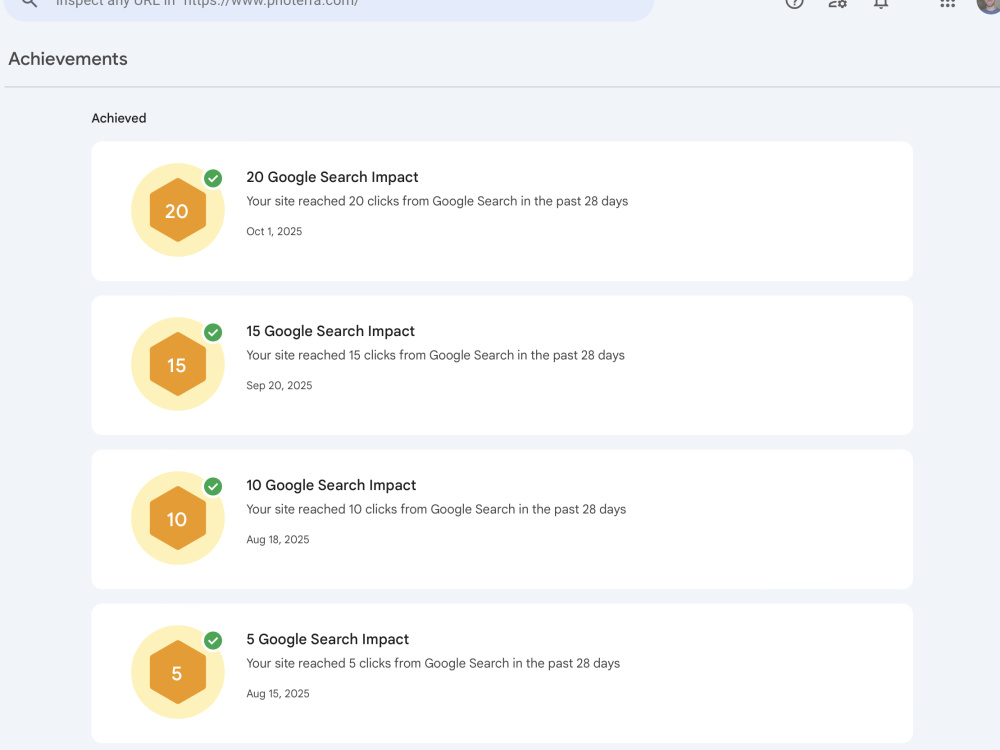
Task: Click the 'Achievements' page heading
Action: (x=68, y=59)
